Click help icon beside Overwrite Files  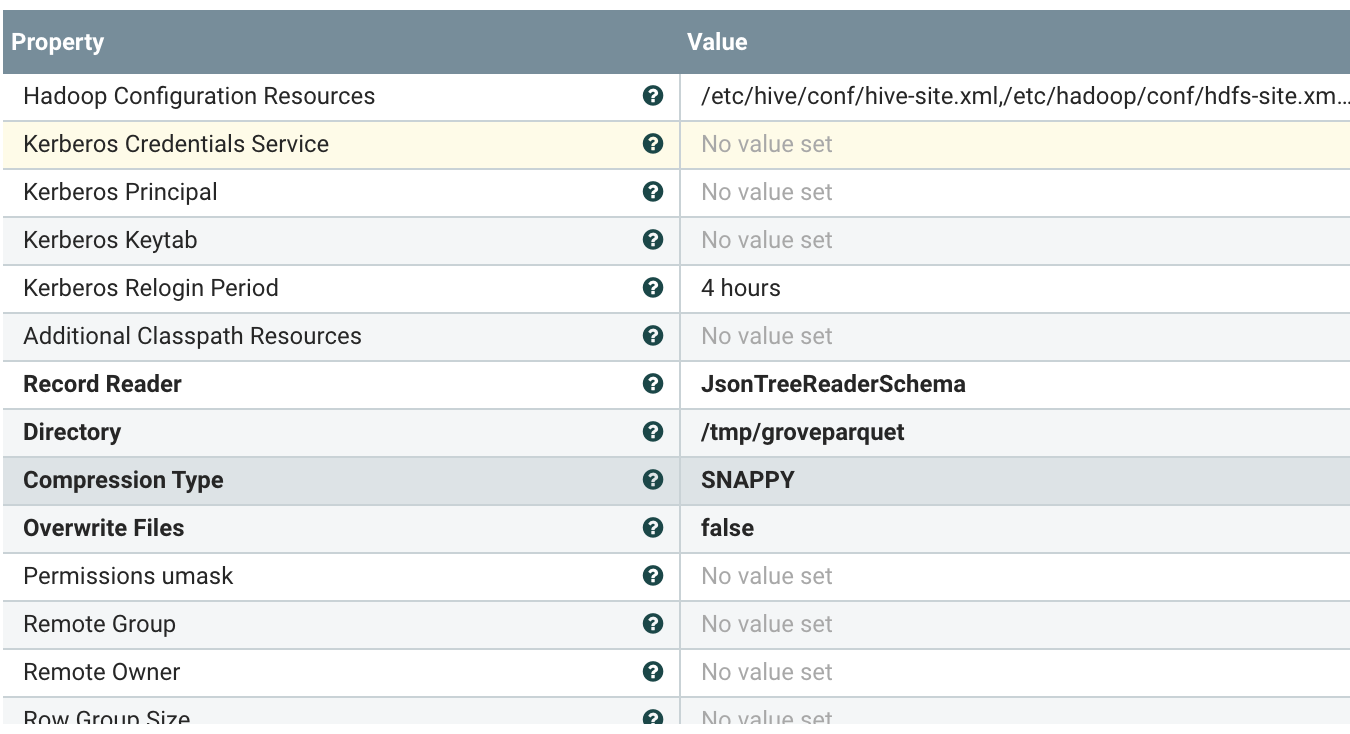[653, 528]
